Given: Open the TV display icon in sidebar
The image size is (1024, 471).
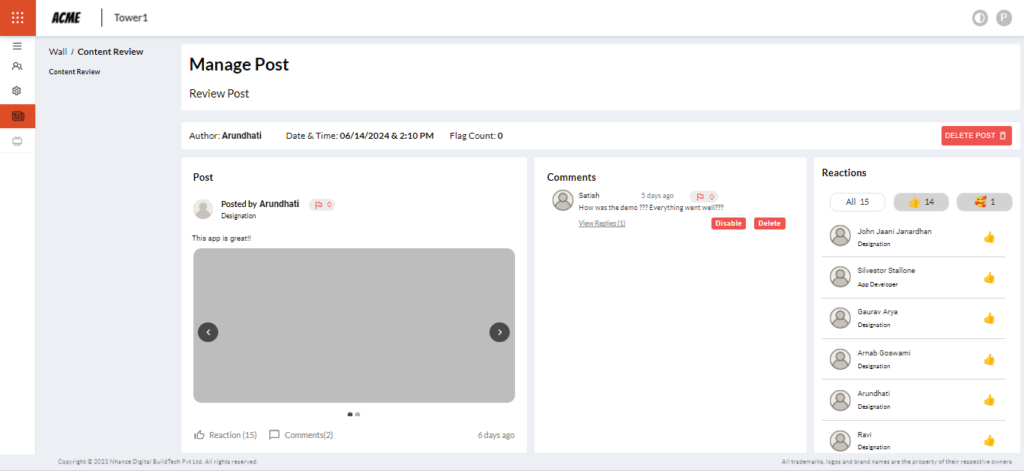Looking at the screenshot, I should [x=17, y=142].
